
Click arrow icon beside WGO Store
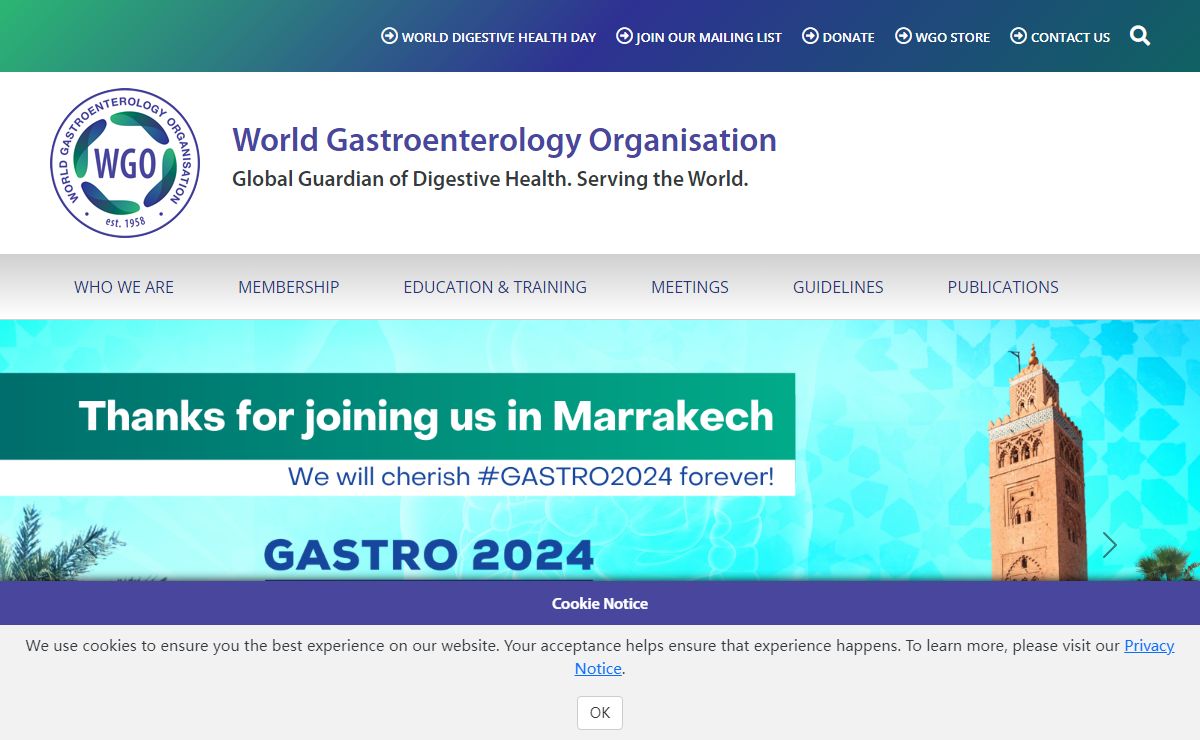903,36
